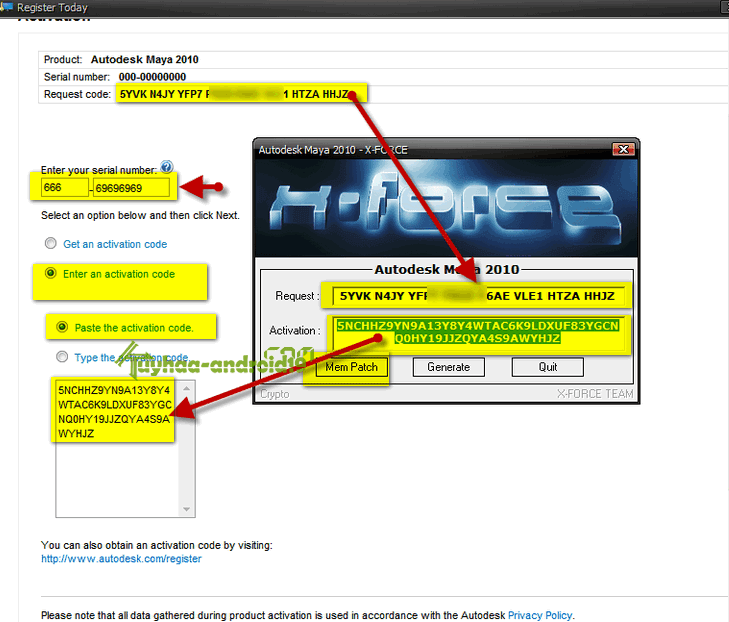Choose Paste the activation code radio button
729x622 pixels.
62,327
